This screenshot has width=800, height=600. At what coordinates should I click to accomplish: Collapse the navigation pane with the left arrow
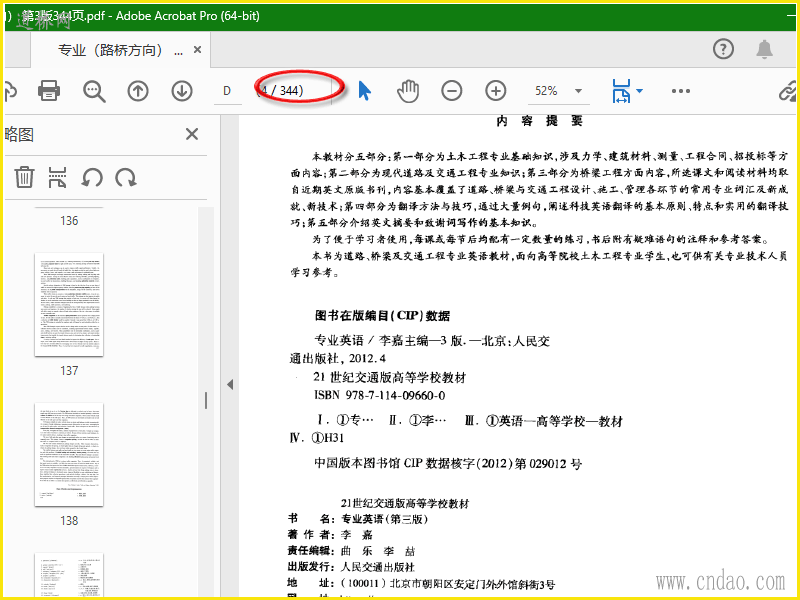[230, 384]
